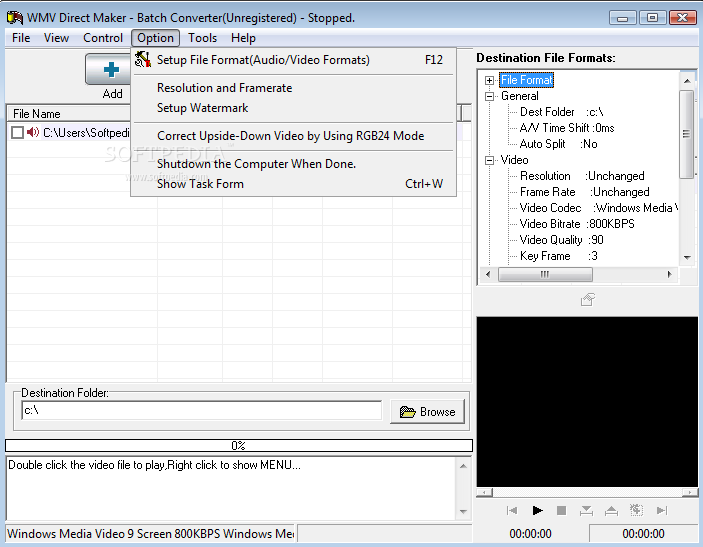The image size is (703, 547).
Task: Click the formats tree vertical scrollbar thumb
Action: (686, 134)
